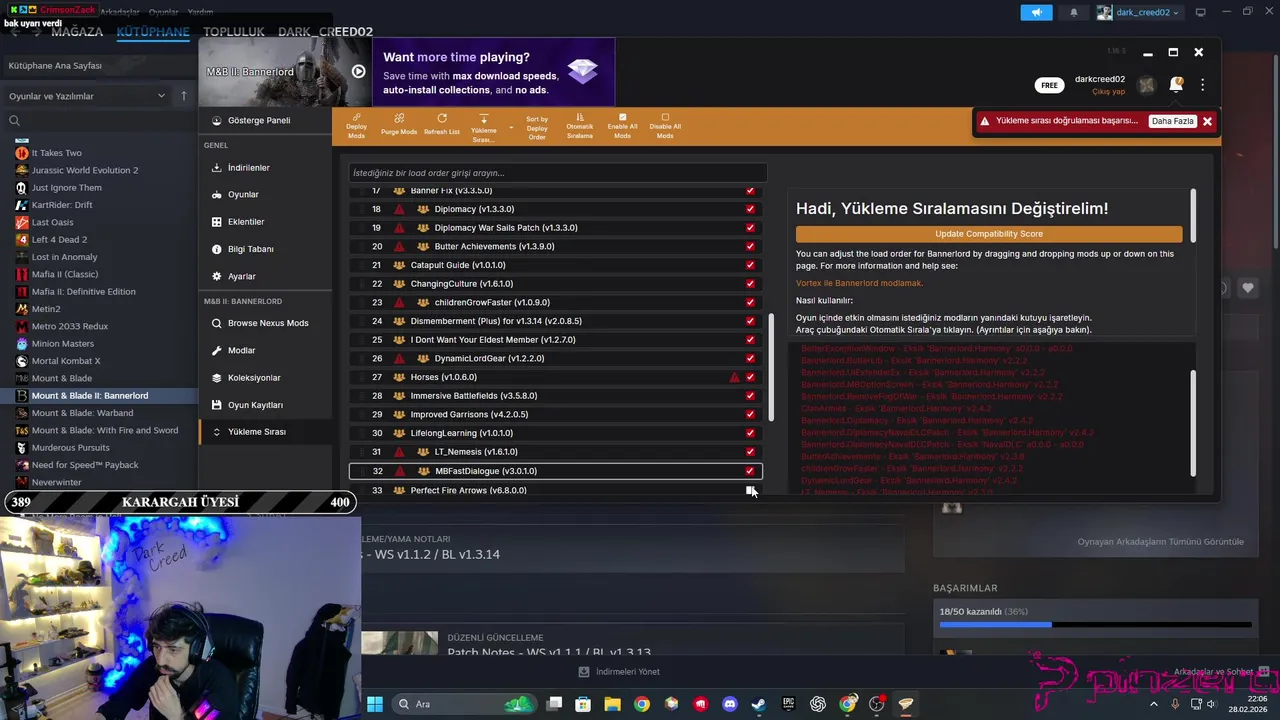Click the load order list scrollbar

pos(770,367)
